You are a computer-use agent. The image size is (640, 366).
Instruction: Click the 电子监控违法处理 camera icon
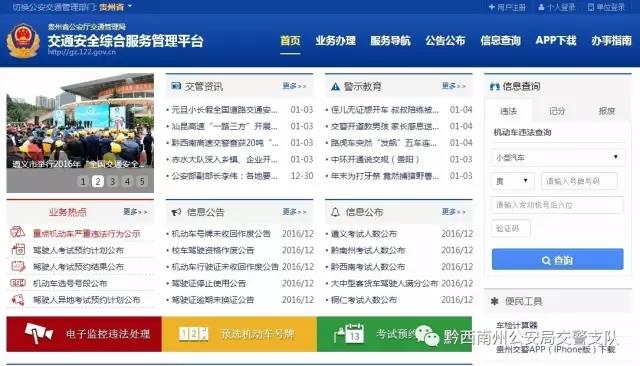[x=38, y=333]
